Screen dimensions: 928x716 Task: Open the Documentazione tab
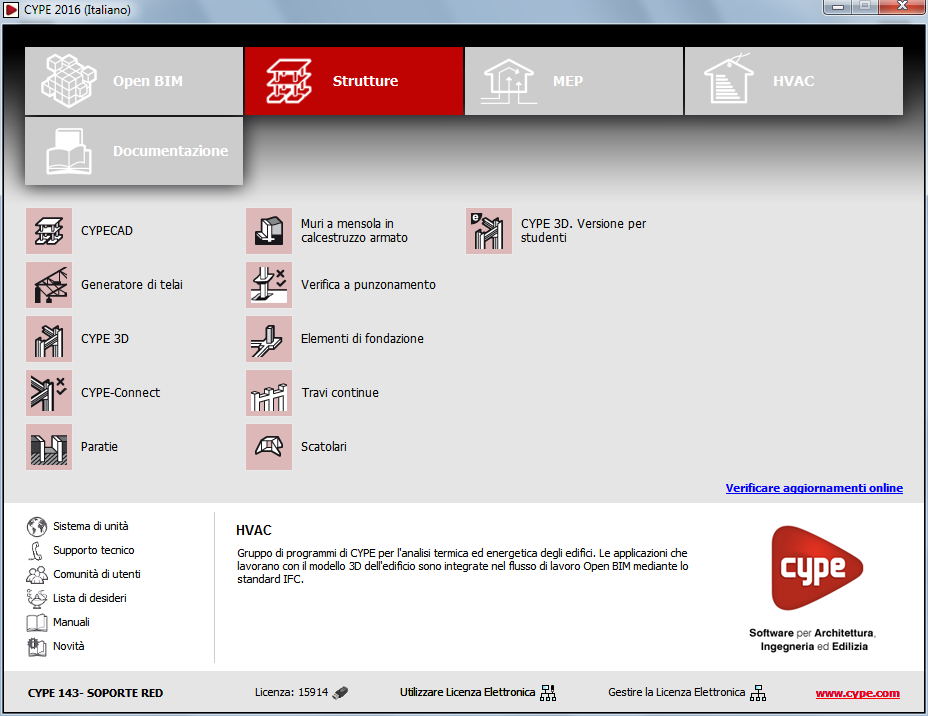(x=134, y=151)
